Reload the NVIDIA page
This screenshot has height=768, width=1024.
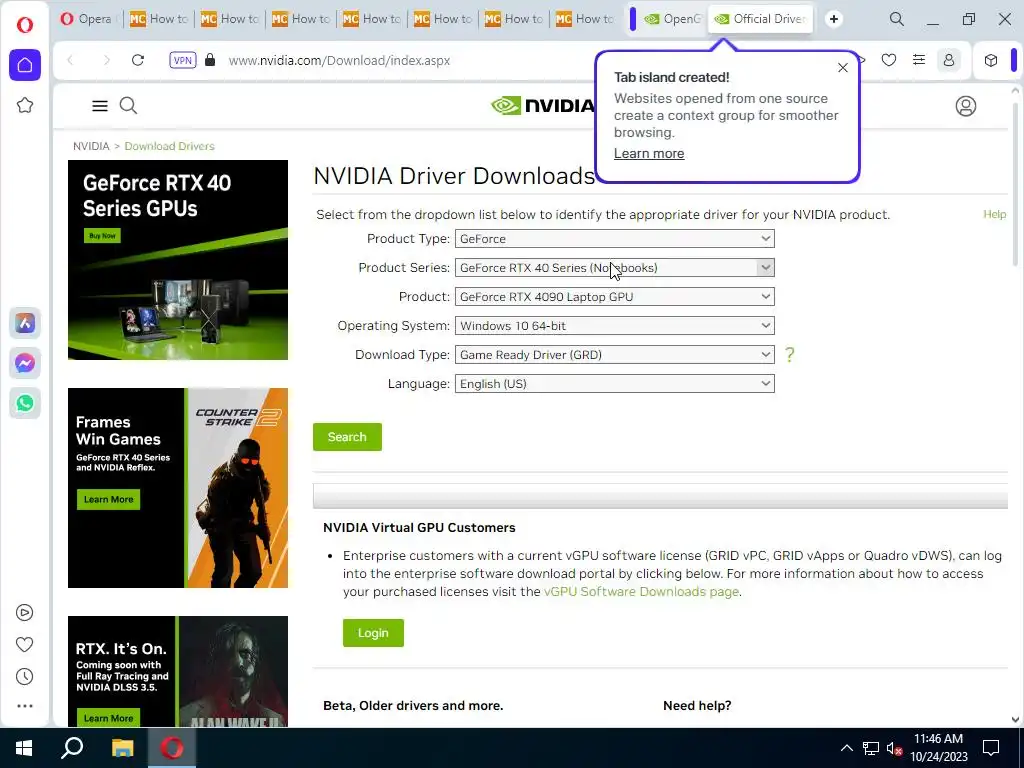[x=138, y=60]
